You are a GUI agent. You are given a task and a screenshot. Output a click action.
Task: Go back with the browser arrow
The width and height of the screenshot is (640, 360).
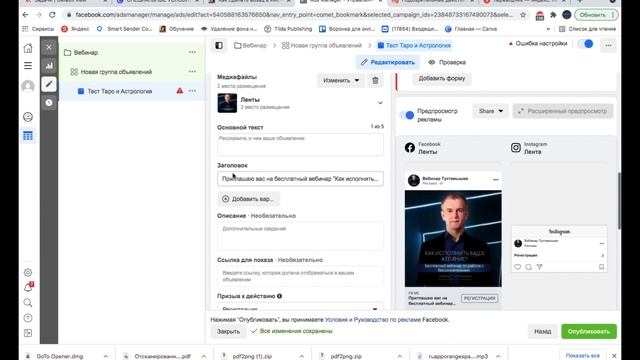point(25,15)
